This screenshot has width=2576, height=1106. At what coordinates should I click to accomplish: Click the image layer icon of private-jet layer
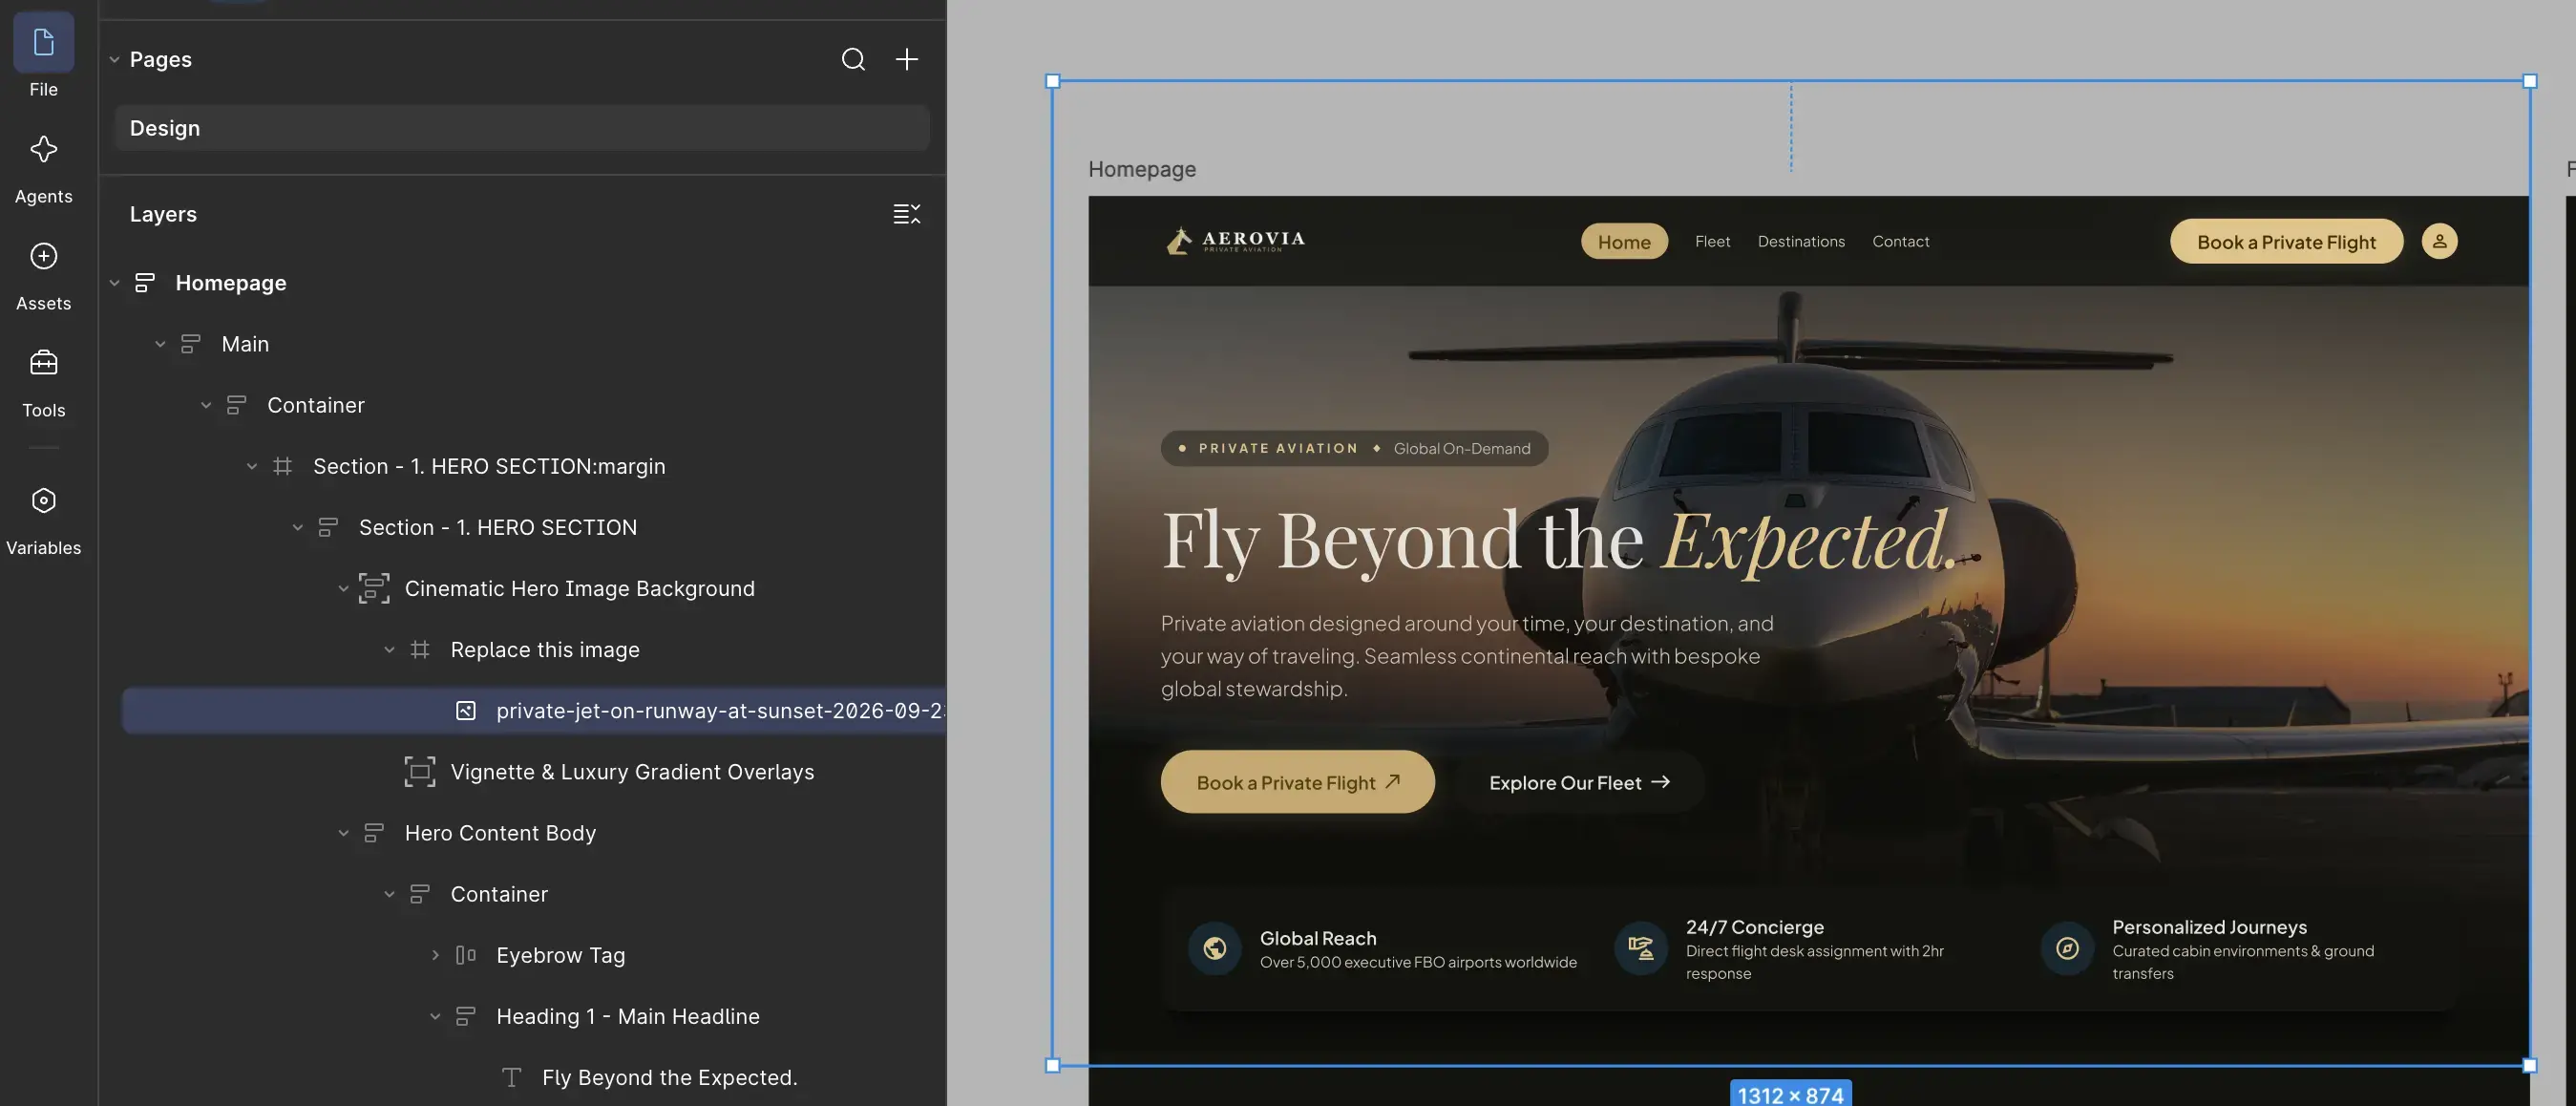[x=465, y=711]
